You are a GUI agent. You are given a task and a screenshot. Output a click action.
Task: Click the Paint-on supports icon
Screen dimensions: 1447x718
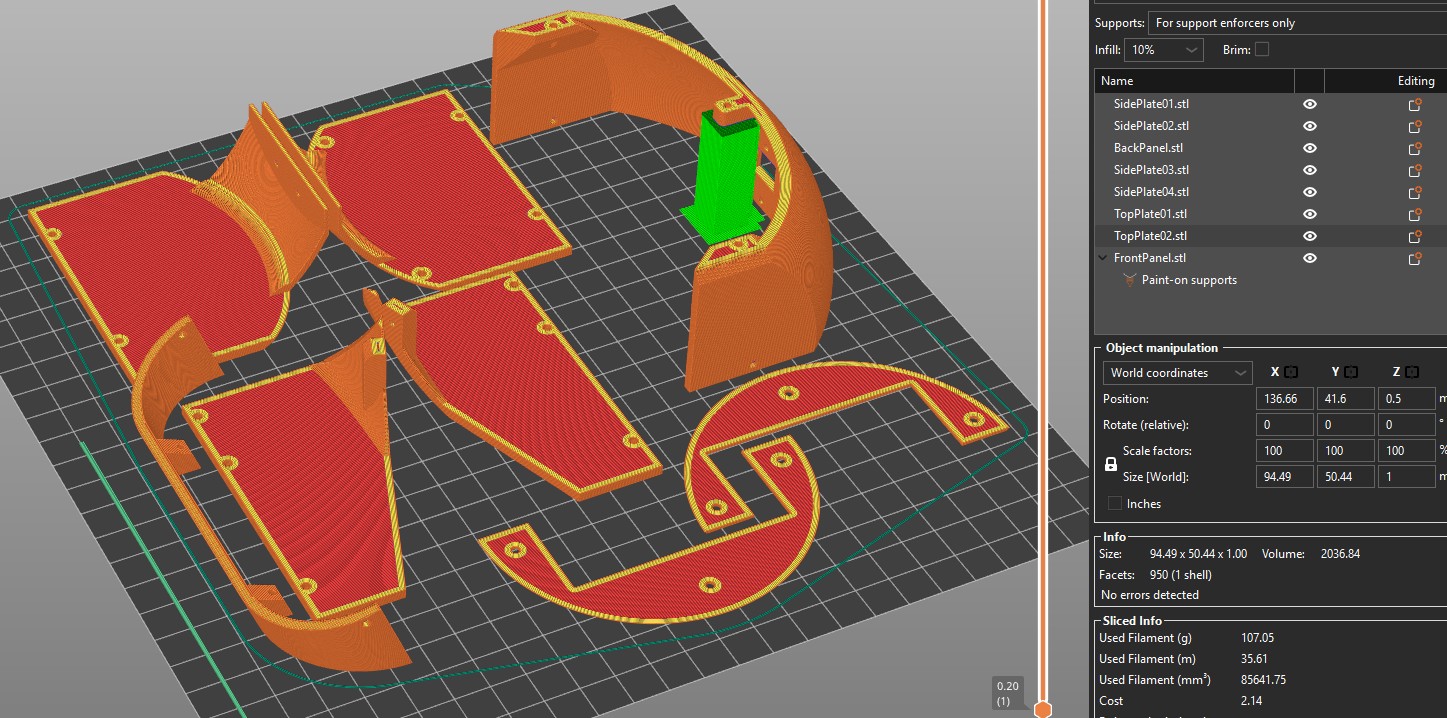point(1130,280)
